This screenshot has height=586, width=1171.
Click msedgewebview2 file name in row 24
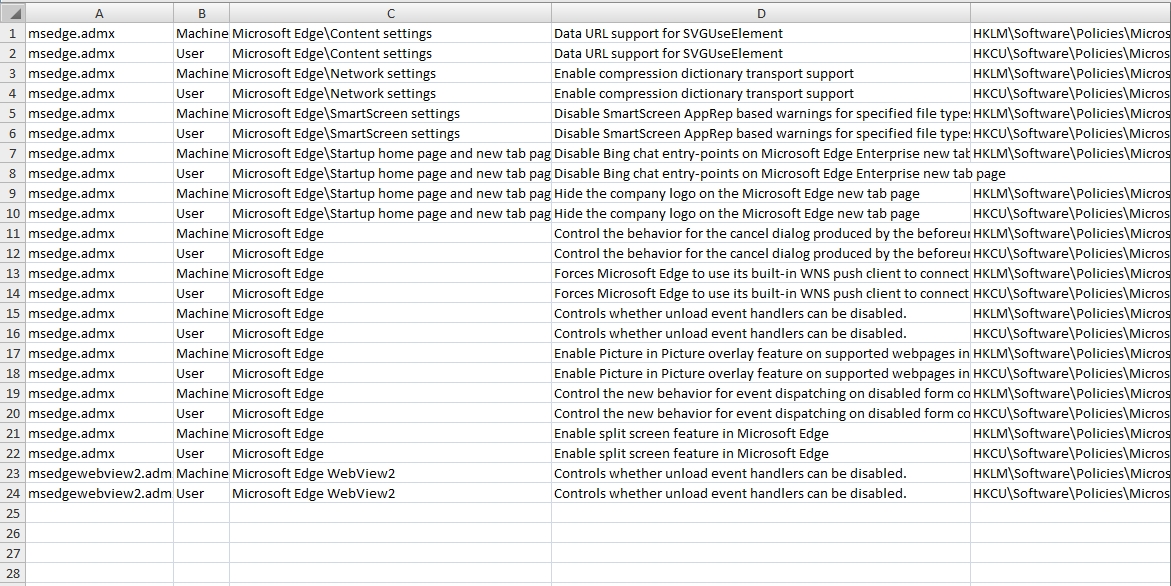pos(99,493)
